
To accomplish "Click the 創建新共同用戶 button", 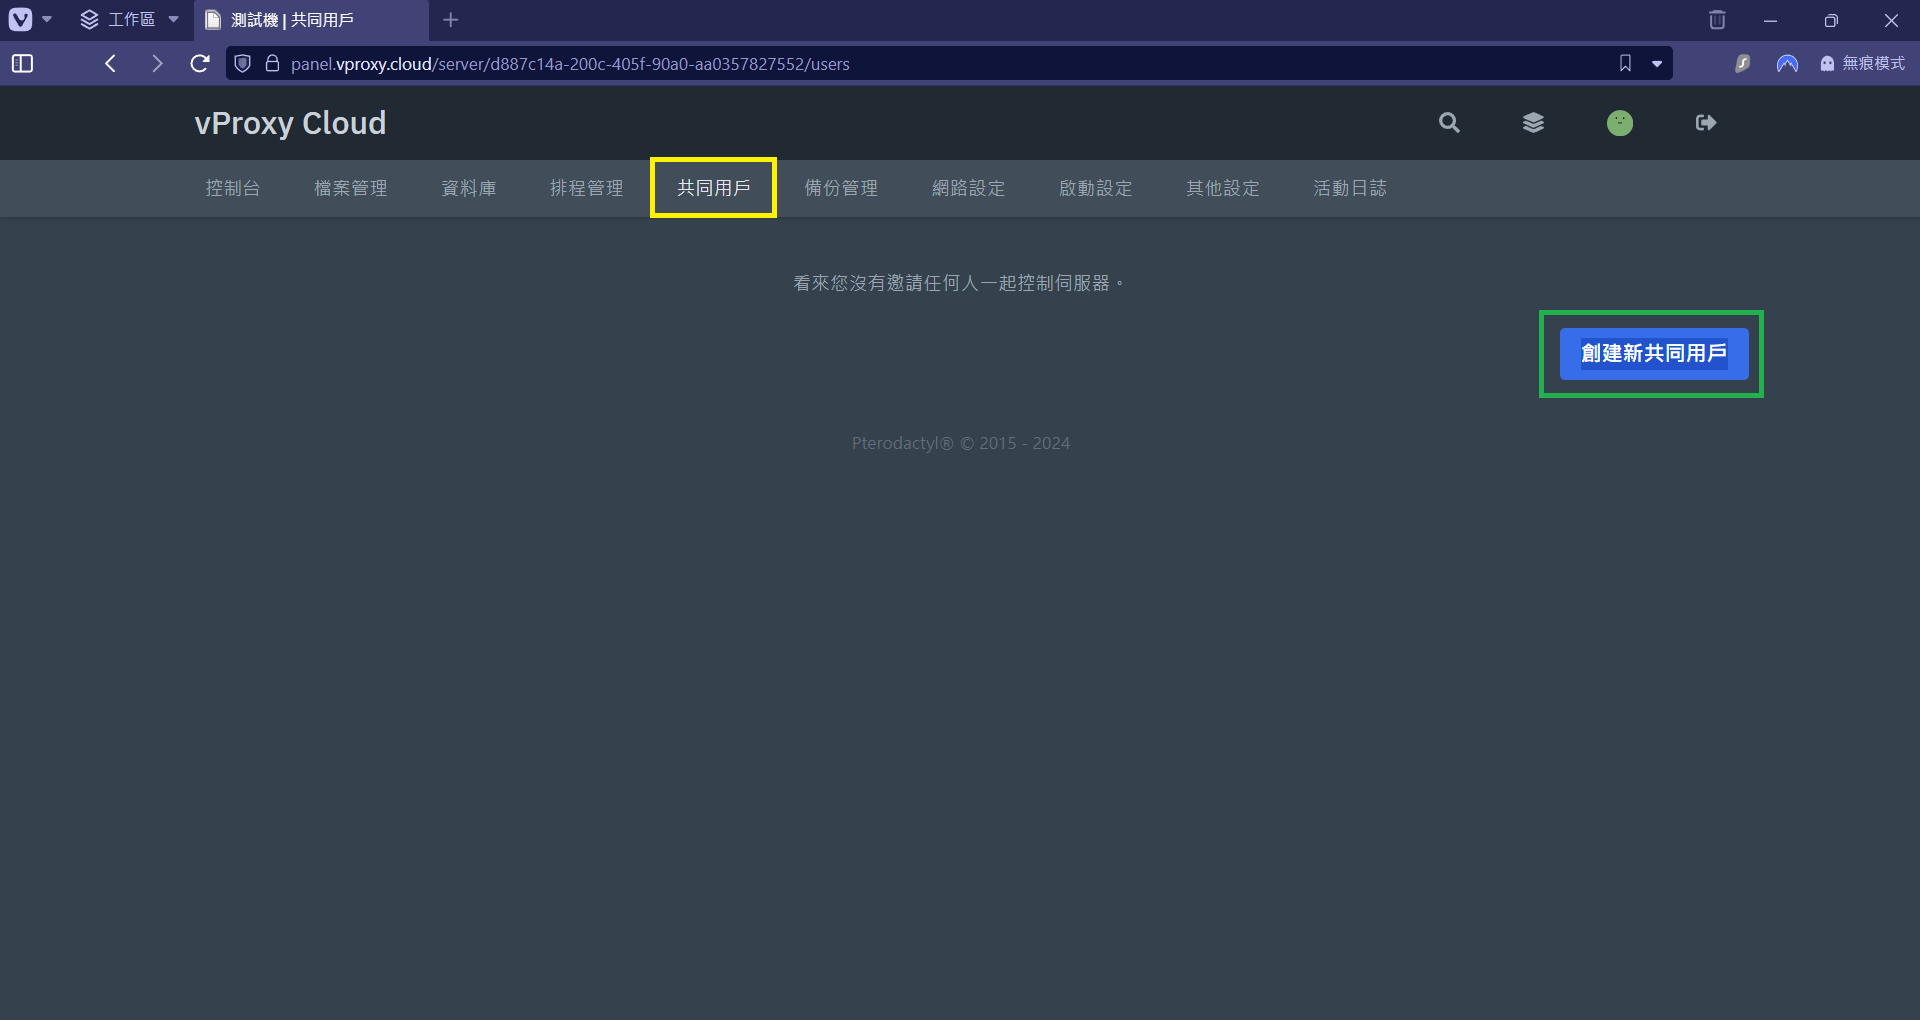I will 1652,353.
